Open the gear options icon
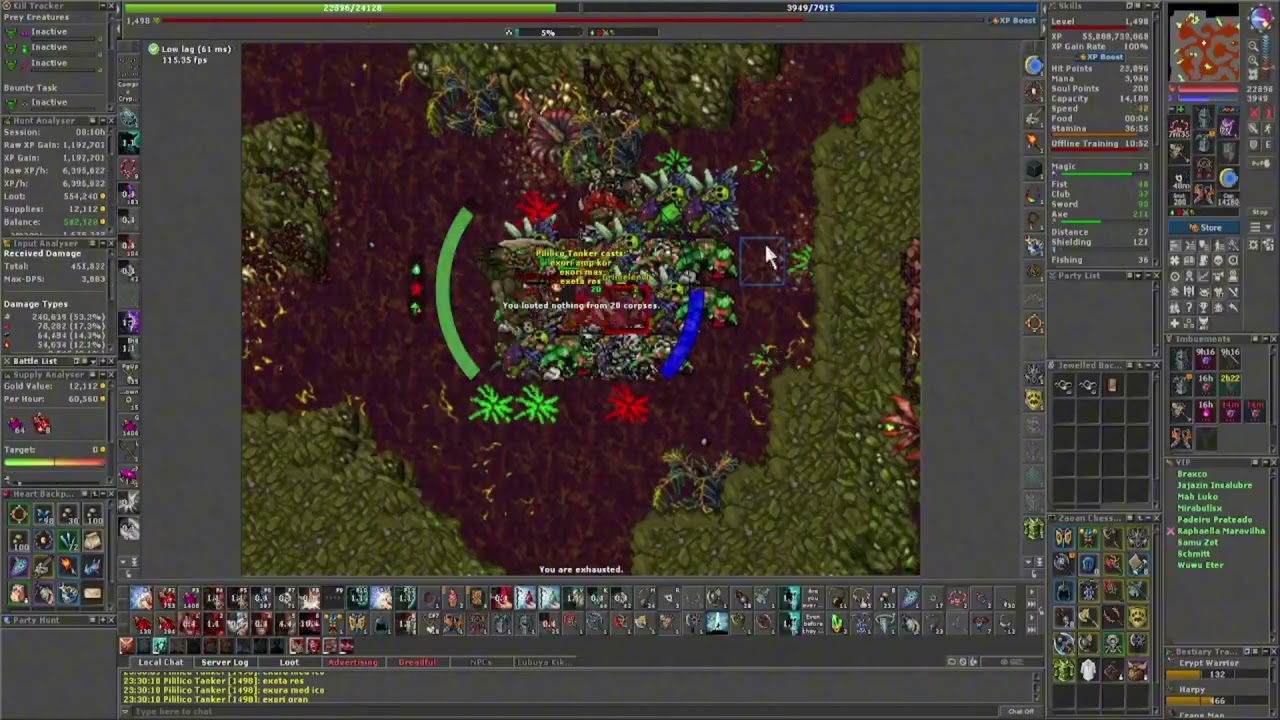 [x=1253, y=245]
